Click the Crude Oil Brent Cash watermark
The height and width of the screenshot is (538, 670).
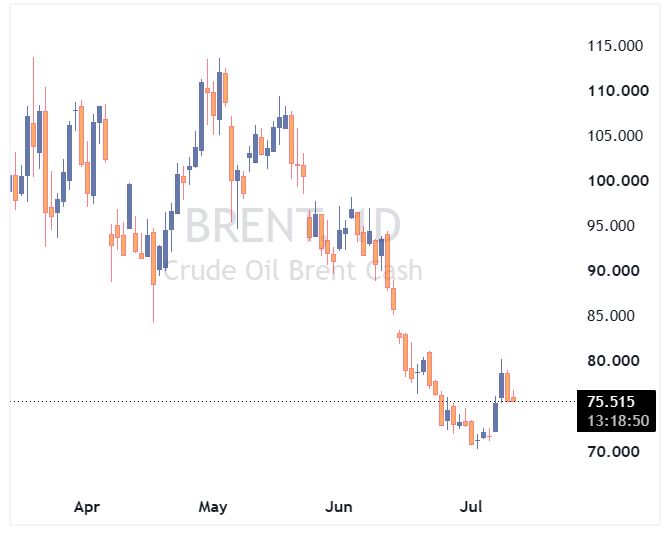[293, 271]
